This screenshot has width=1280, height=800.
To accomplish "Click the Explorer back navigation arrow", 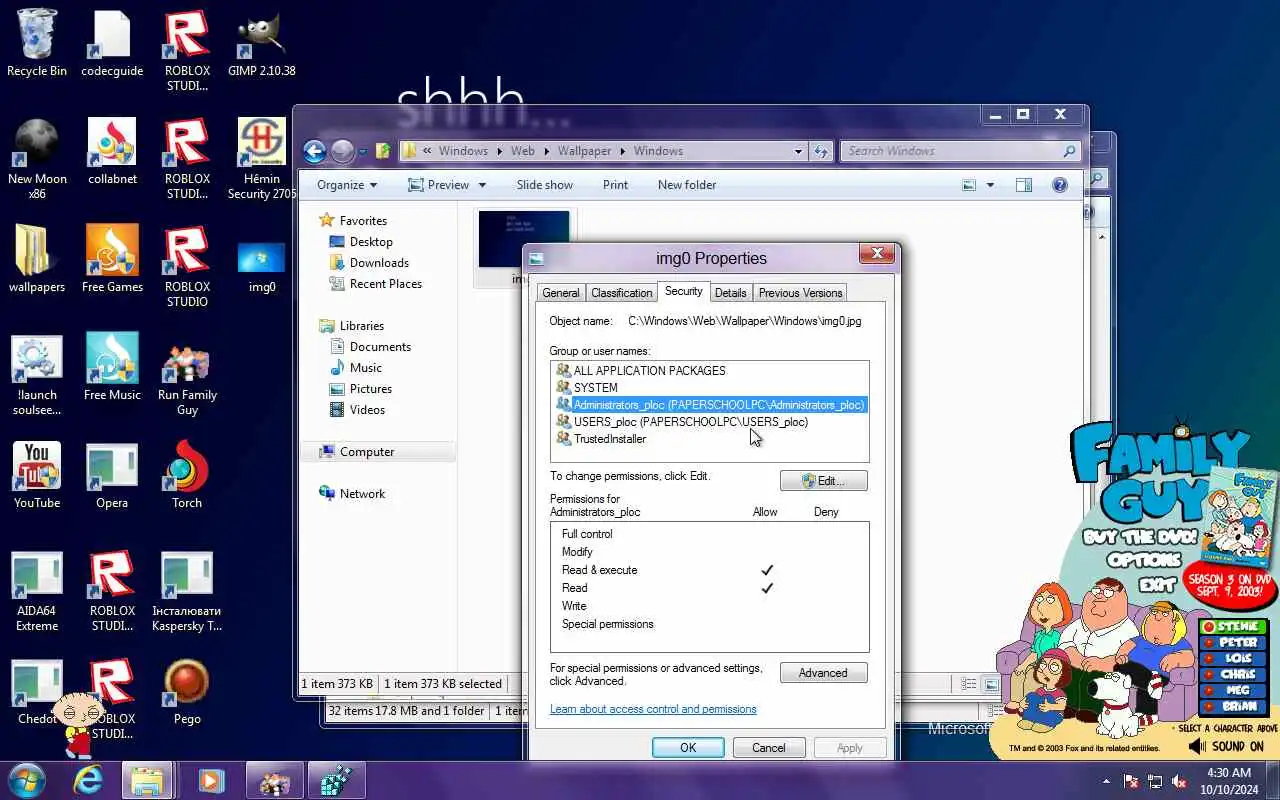I will click(x=315, y=151).
